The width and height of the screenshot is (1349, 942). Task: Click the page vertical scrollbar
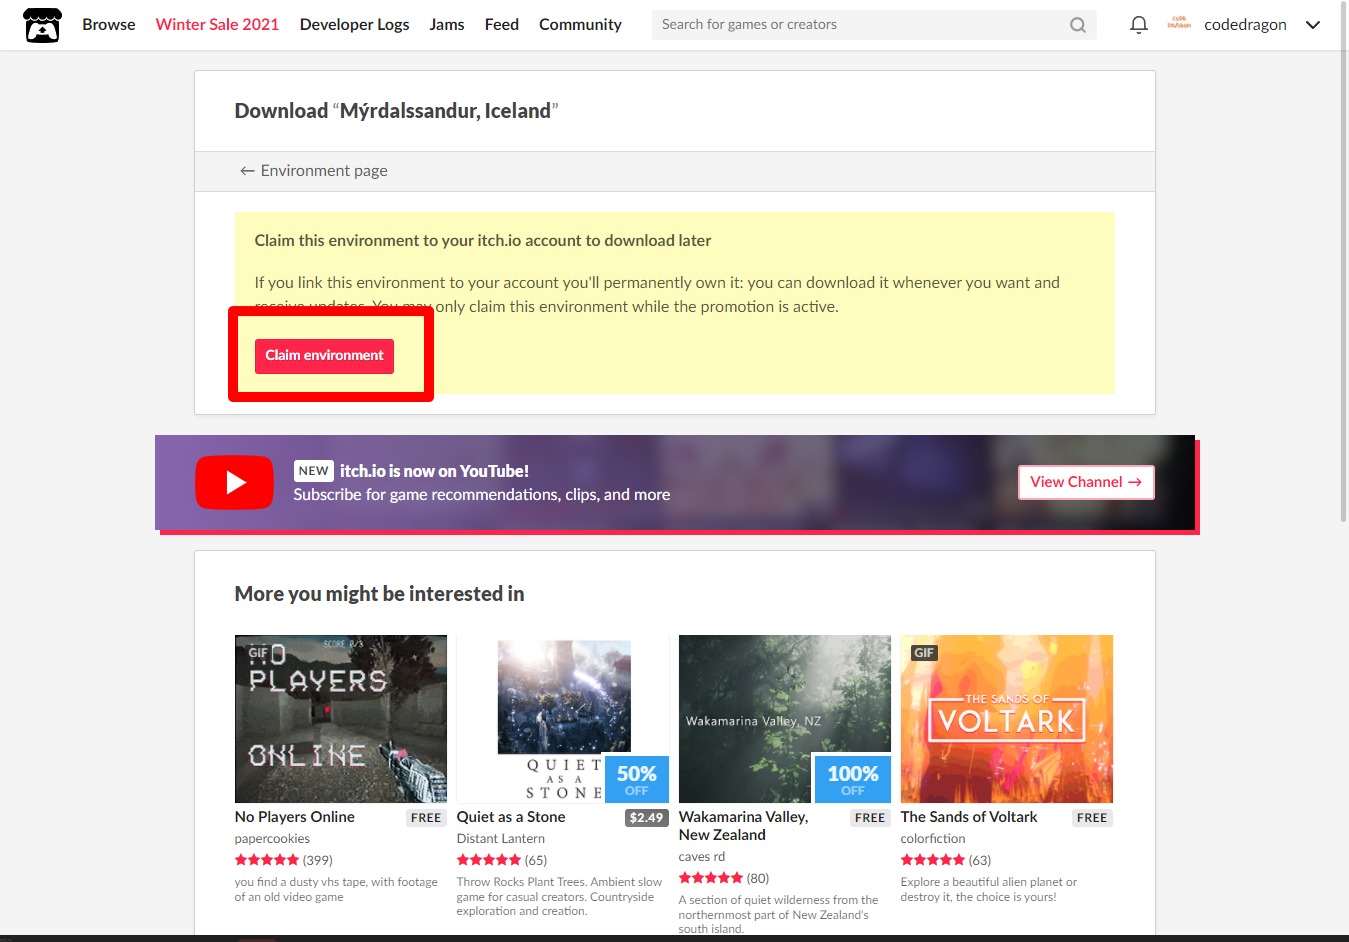point(1343,260)
